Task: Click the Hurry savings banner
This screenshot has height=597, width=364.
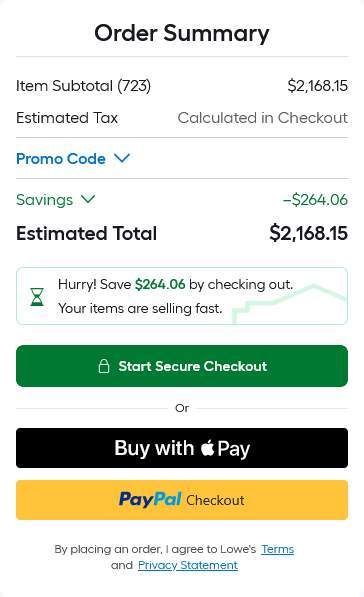Action: (182, 296)
